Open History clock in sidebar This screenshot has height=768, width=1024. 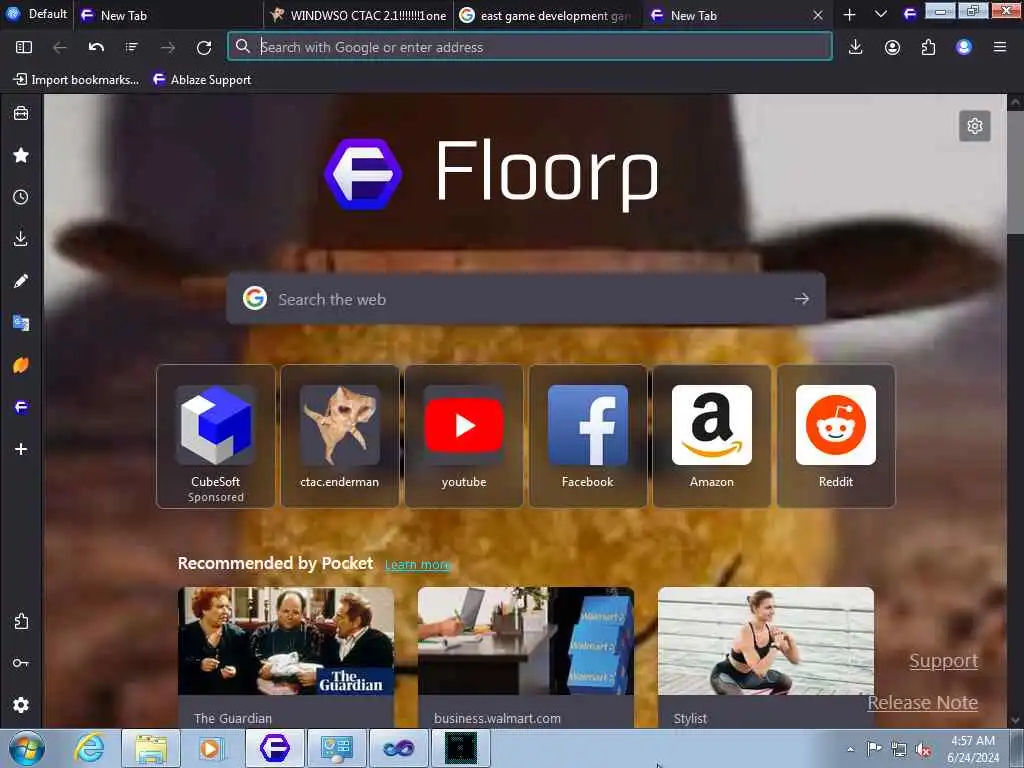pos(21,197)
